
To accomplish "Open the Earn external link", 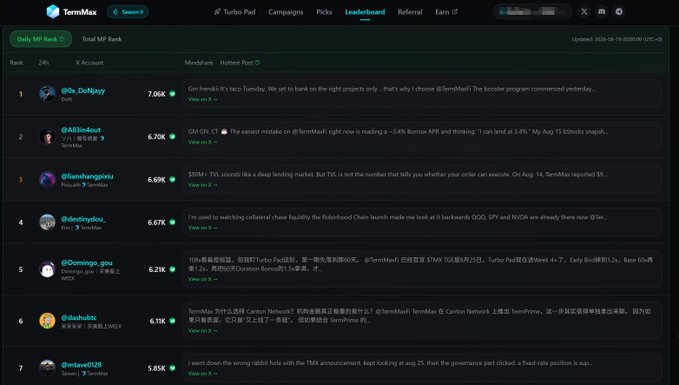I will coord(446,12).
